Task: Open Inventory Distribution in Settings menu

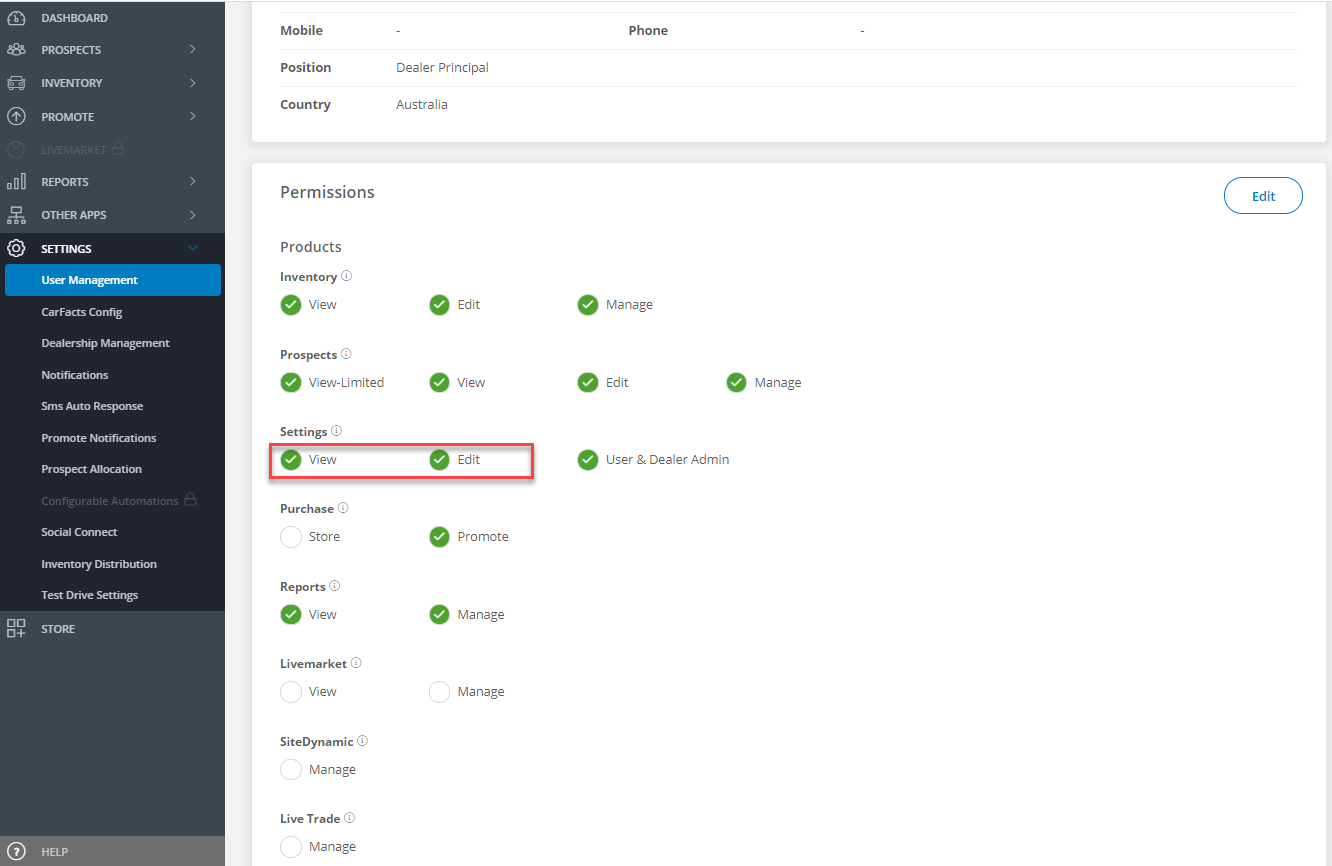Action: [99, 564]
